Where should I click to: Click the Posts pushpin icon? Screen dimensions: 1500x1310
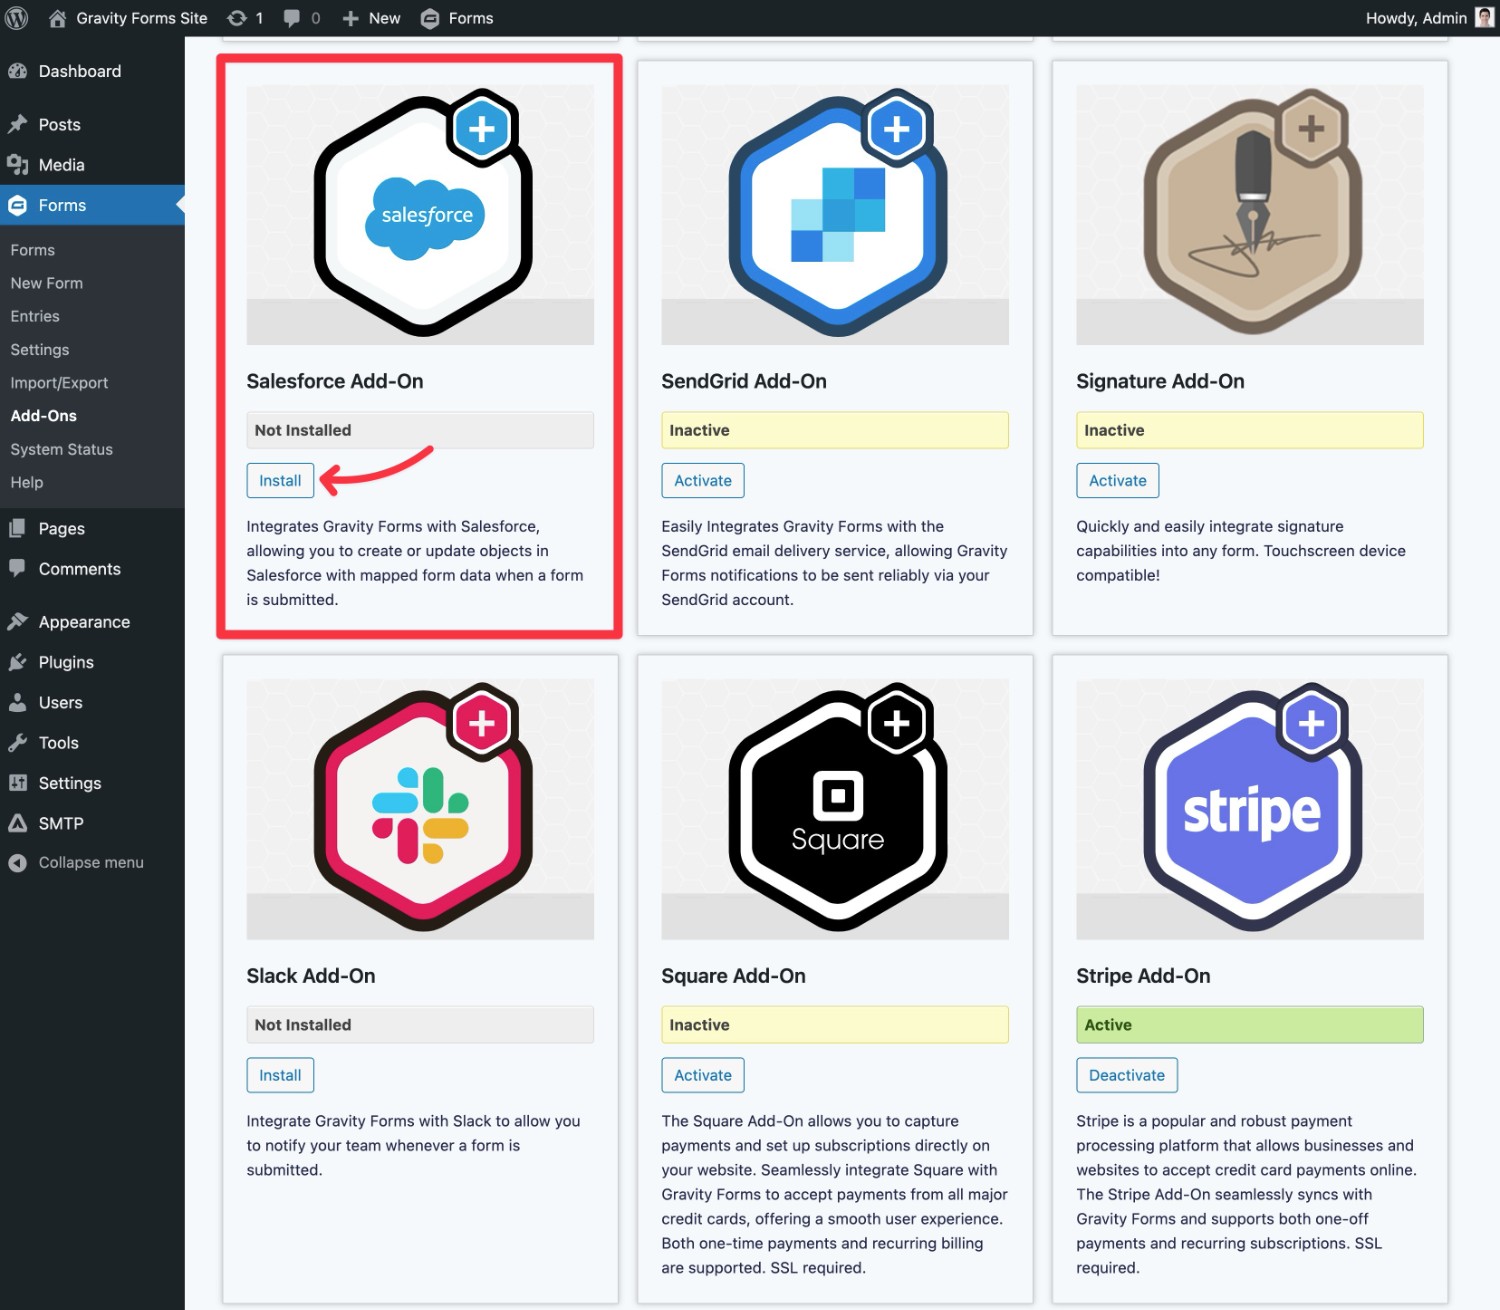18,125
